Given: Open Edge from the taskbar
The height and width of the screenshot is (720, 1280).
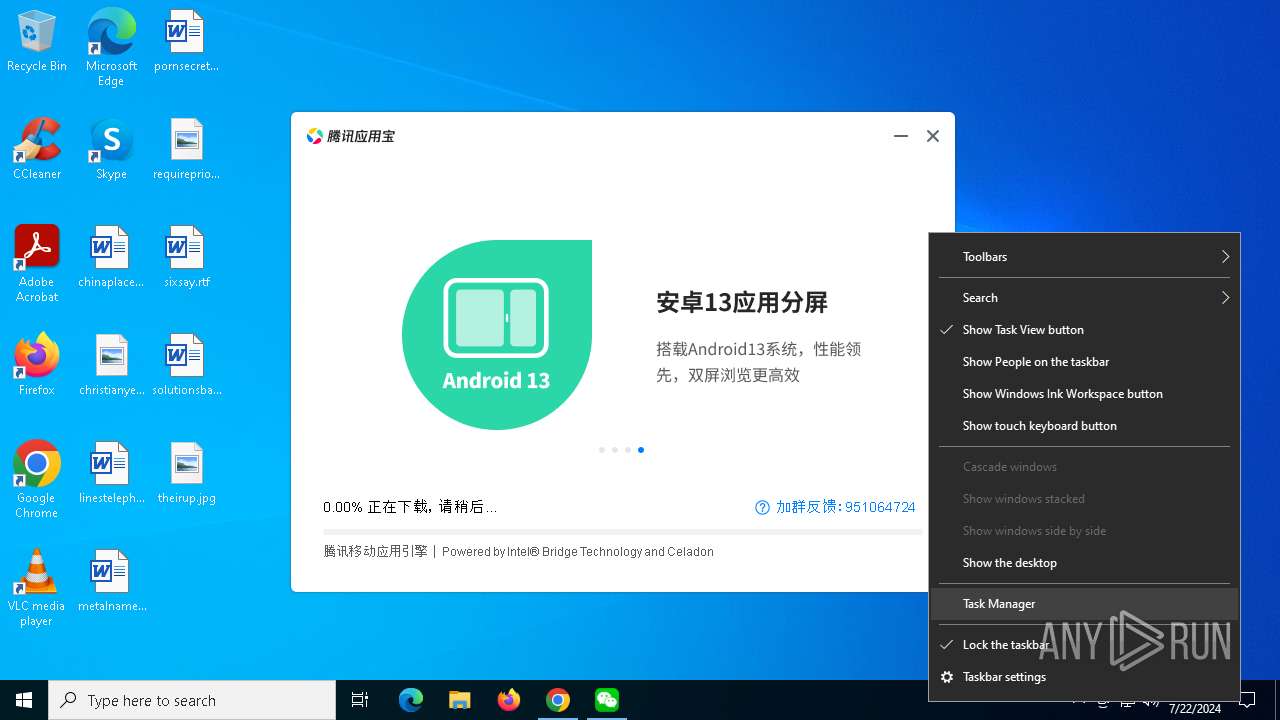Looking at the screenshot, I should click(411, 700).
